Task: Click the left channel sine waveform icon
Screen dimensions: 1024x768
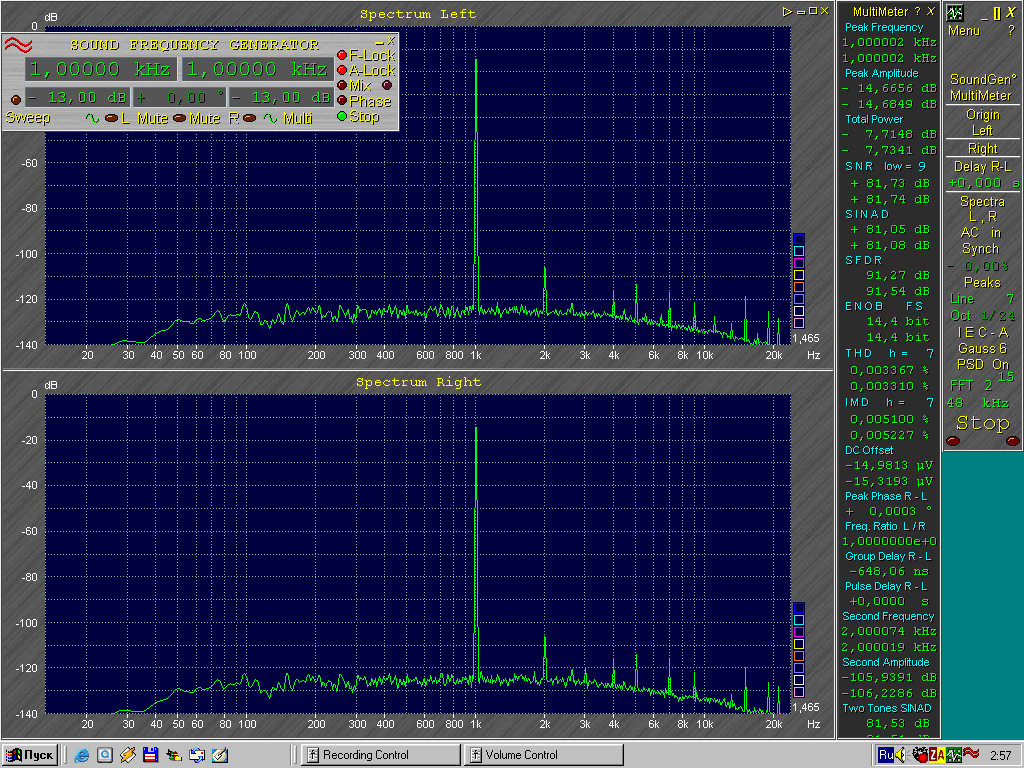Action: [x=92, y=118]
